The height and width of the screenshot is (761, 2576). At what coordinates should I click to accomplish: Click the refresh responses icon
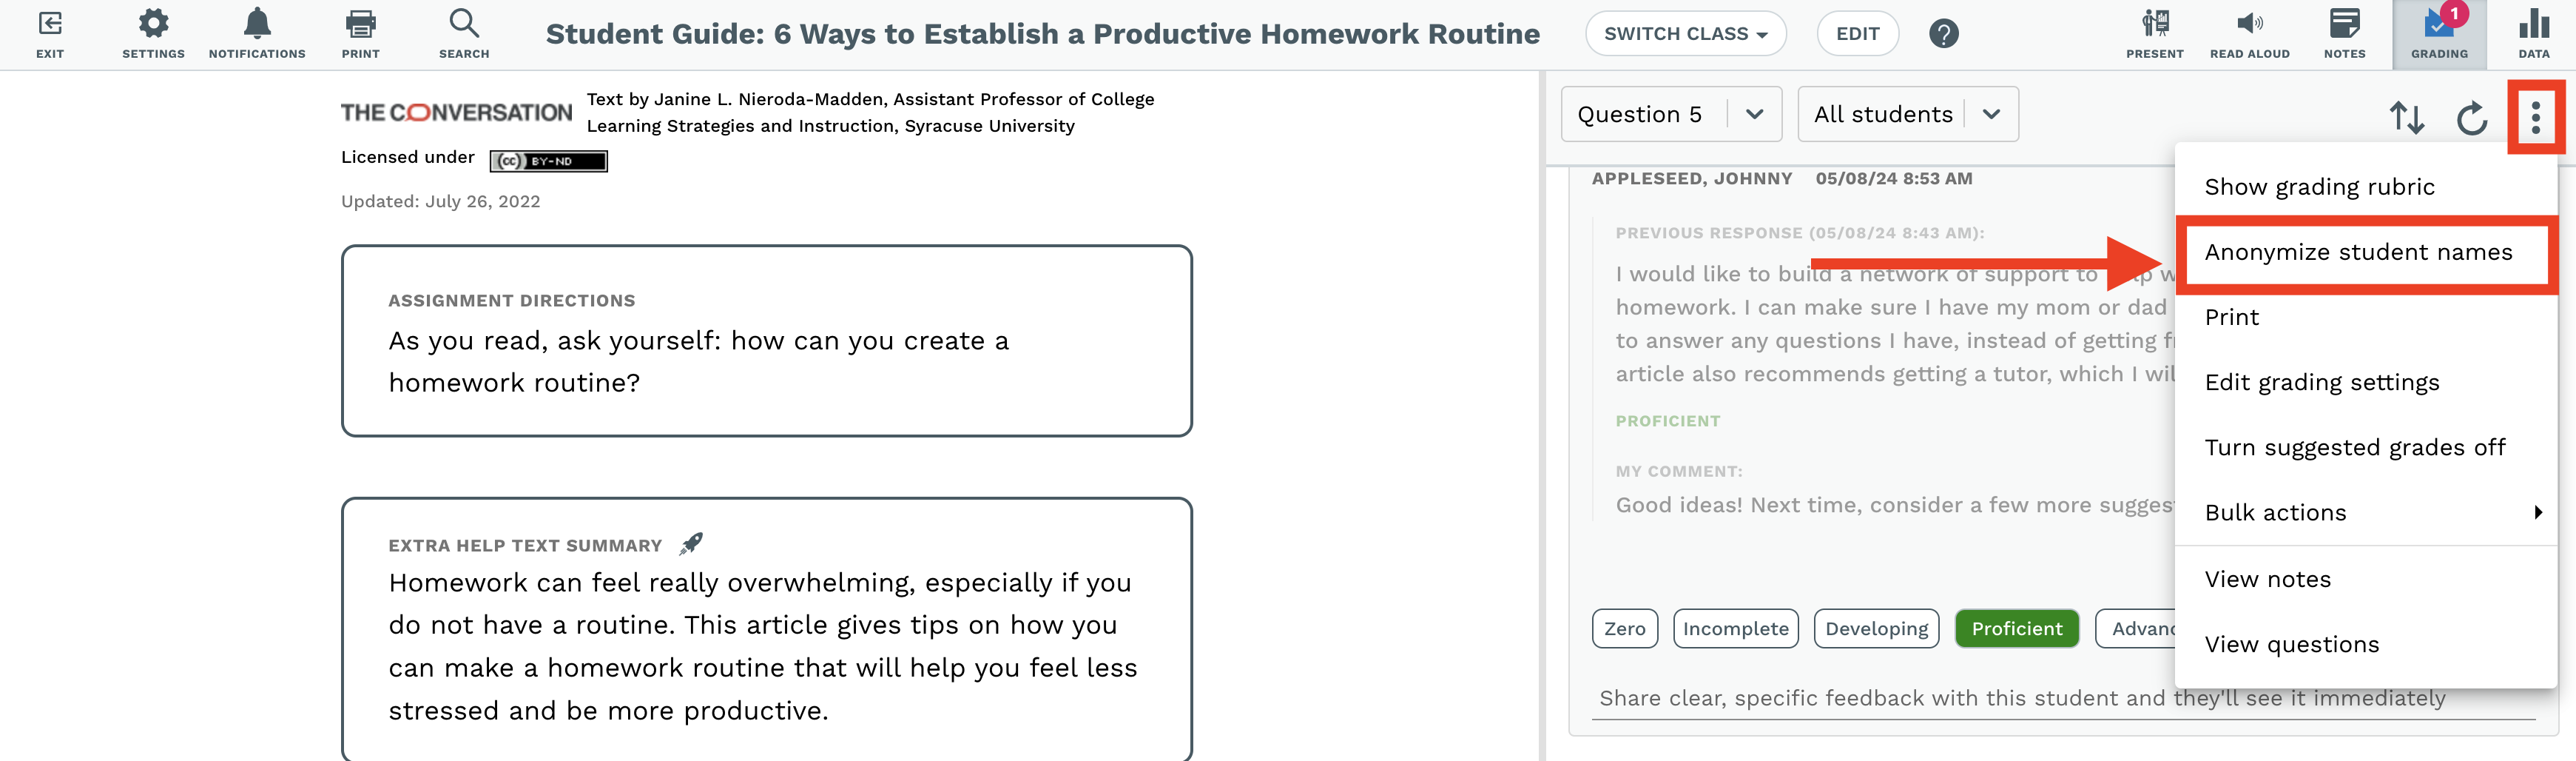tap(2471, 118)
